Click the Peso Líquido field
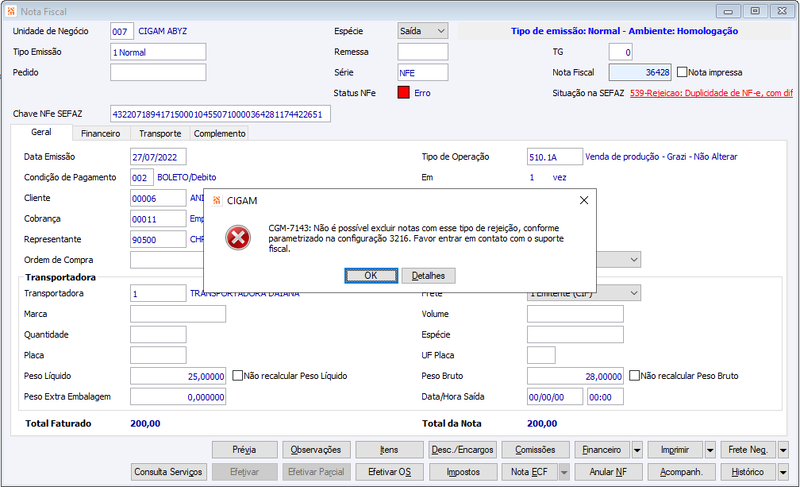800x487 pixels. point(178,376)
